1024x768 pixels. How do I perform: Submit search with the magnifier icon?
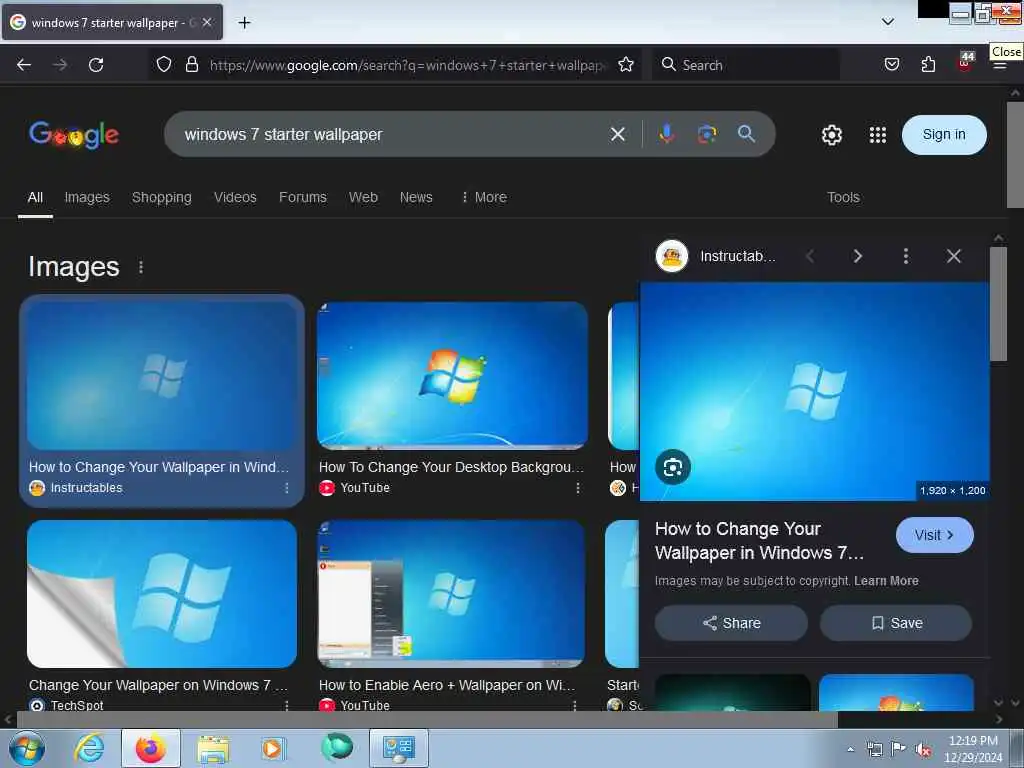[x=746, y=134]
